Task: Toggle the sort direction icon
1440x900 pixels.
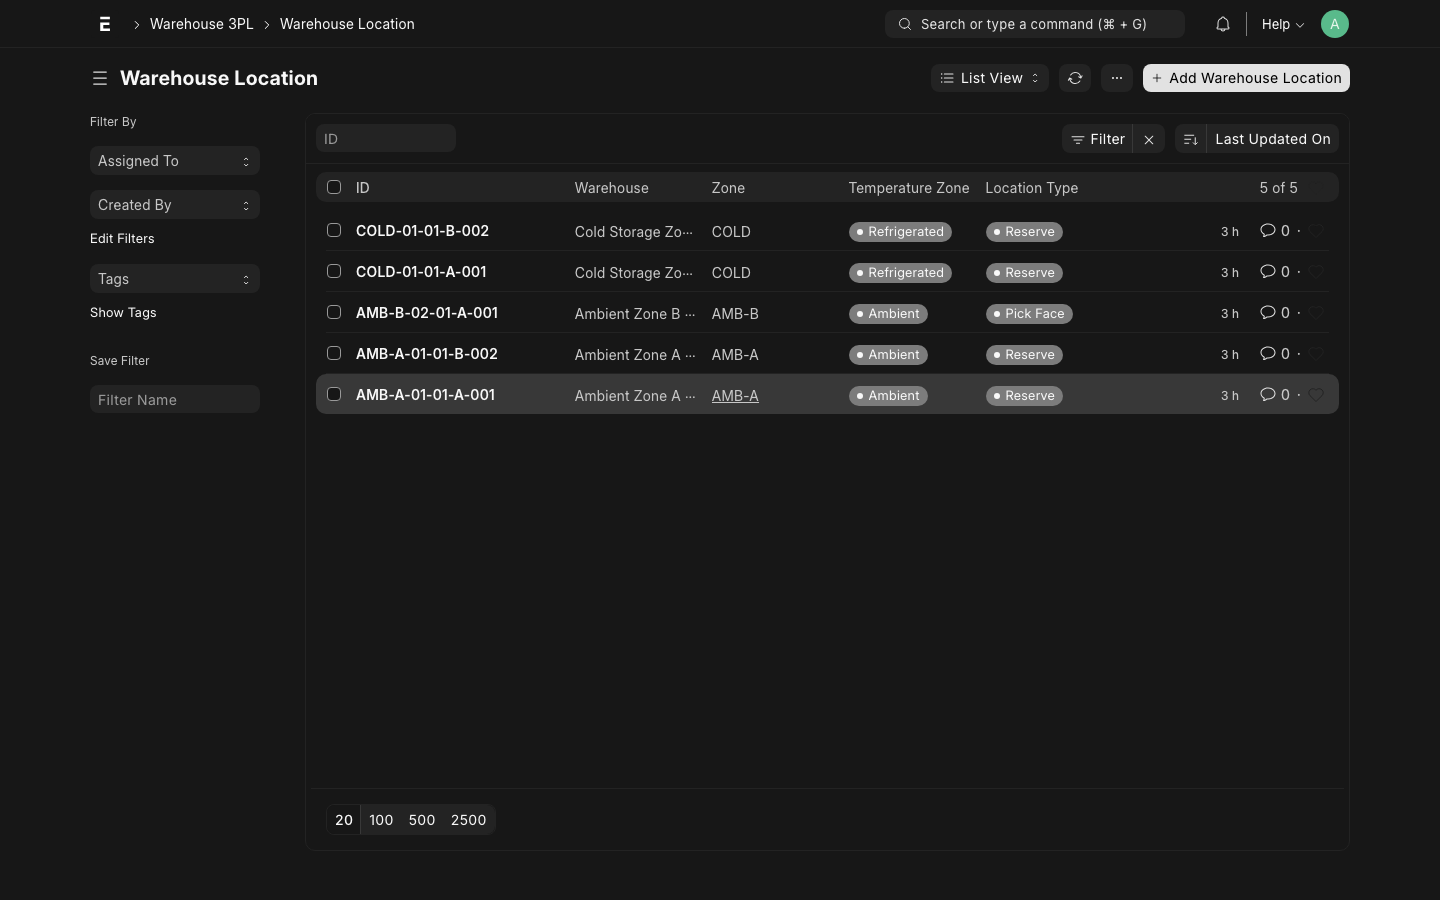Action: 1190,140
